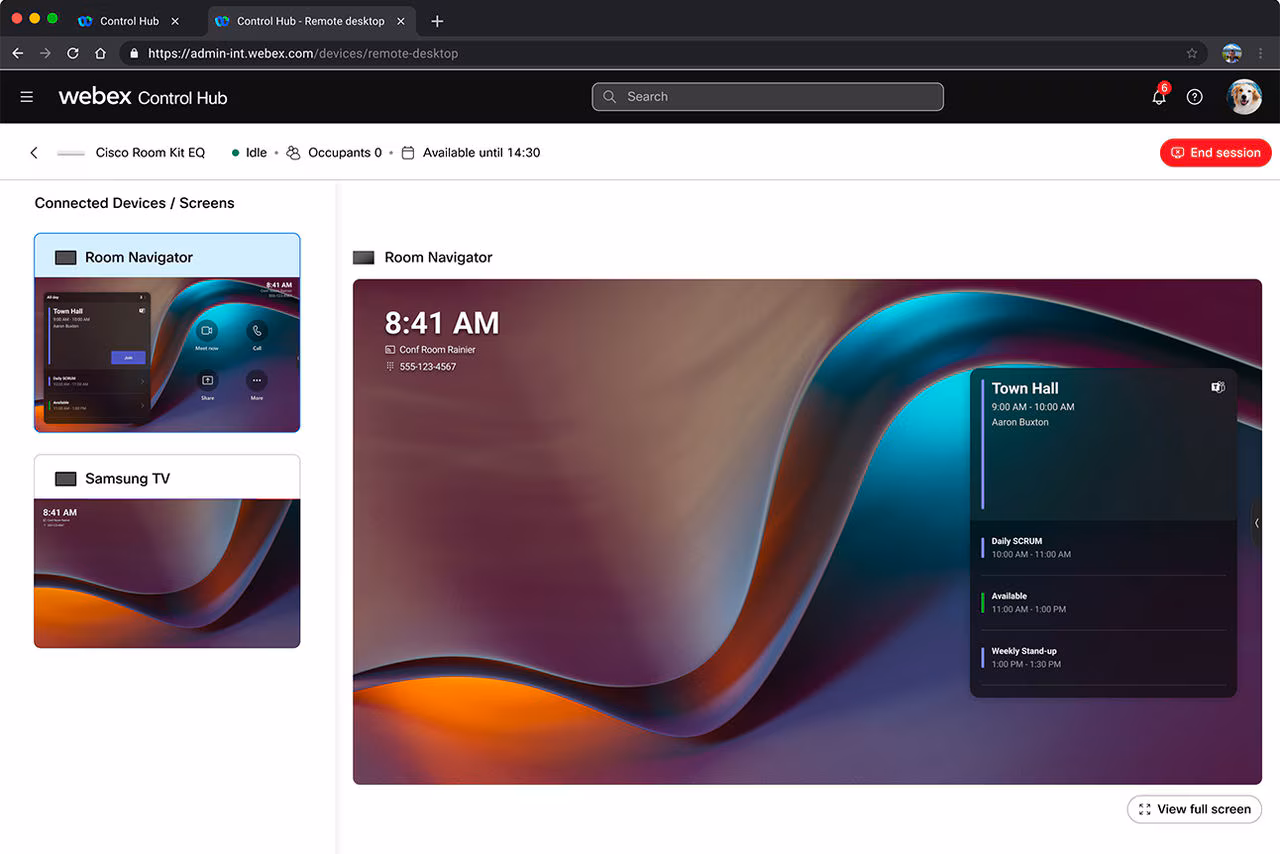Click the Samsung TV card title
The width and height of the screenshot is (1280, 854).
point(127,479)
